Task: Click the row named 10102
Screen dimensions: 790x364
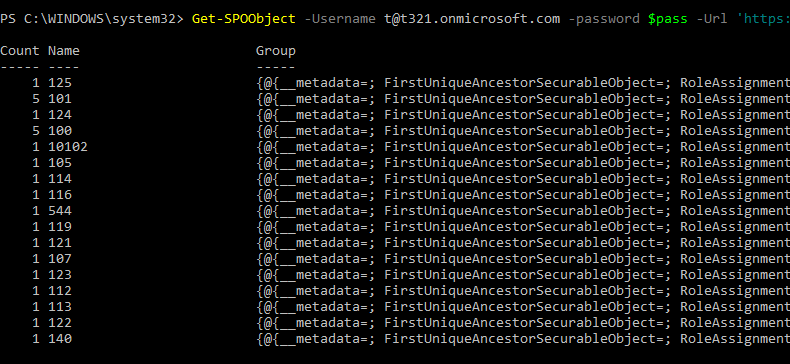Action: [395, 147]
